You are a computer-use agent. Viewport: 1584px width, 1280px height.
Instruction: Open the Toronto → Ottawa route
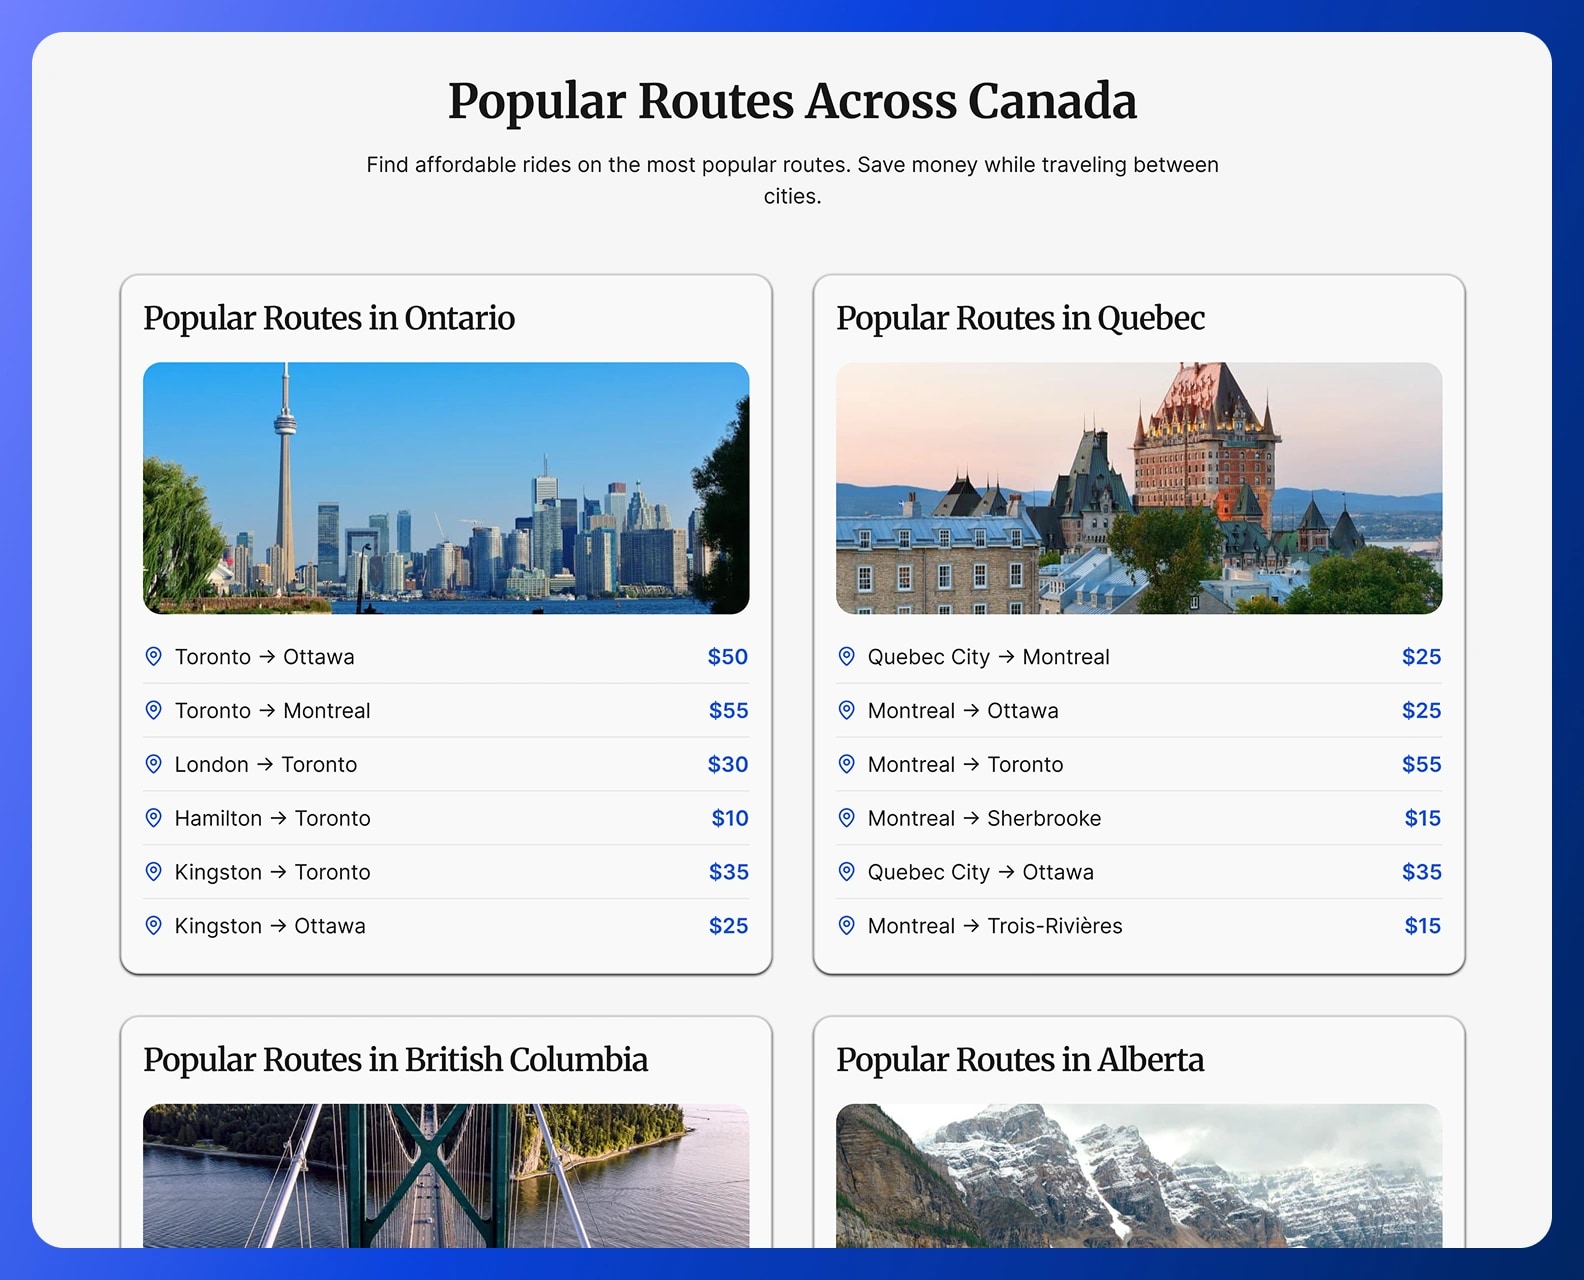[x=446, y=657]
